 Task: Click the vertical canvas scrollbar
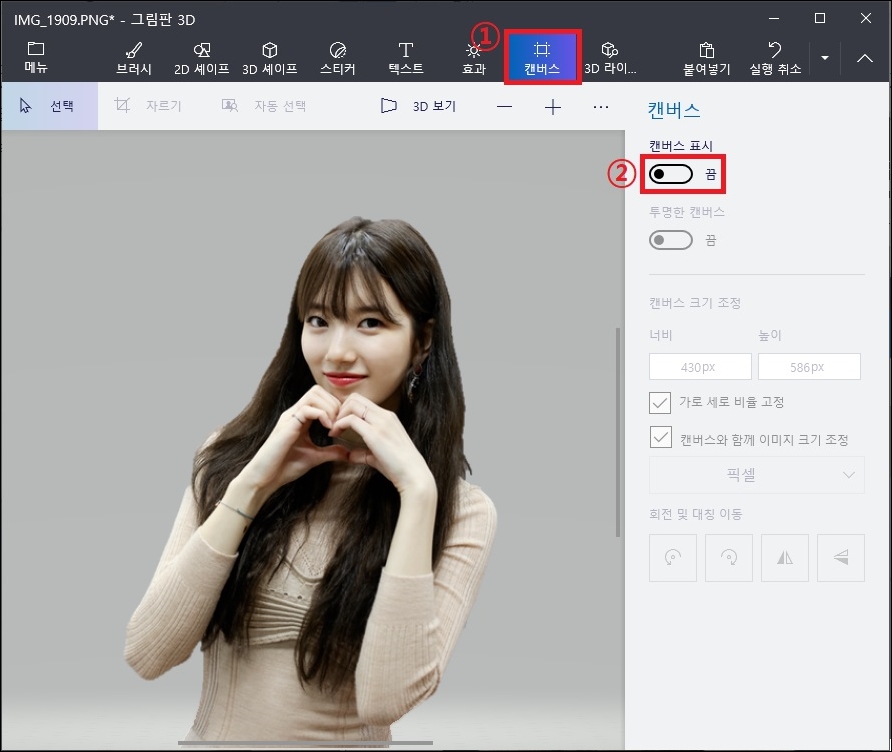click(618, 432)
